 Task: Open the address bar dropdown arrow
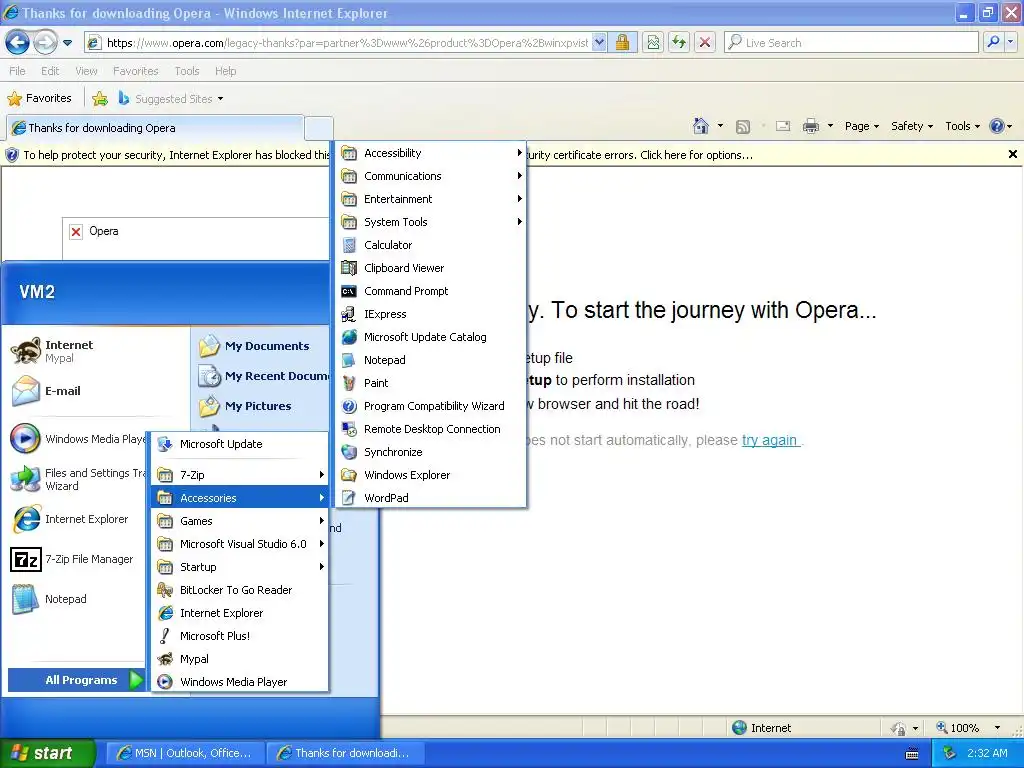pos(600,42)
